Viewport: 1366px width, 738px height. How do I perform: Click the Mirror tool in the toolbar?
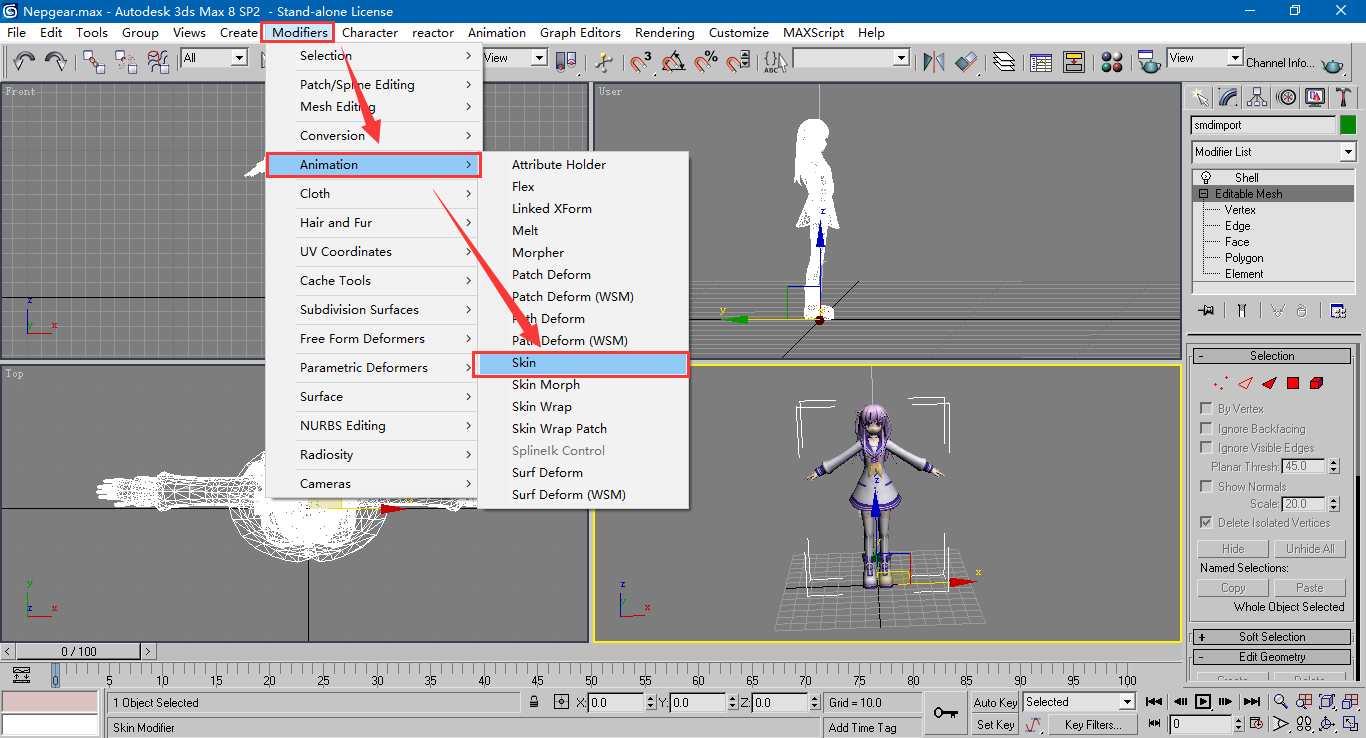click(934, 61)
